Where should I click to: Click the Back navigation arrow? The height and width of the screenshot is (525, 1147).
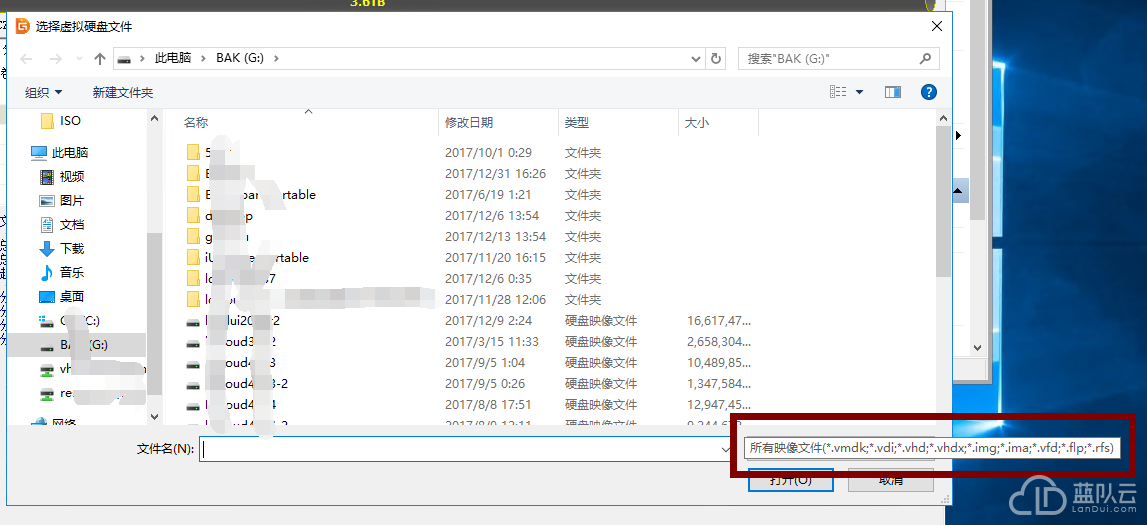[27, 59]
